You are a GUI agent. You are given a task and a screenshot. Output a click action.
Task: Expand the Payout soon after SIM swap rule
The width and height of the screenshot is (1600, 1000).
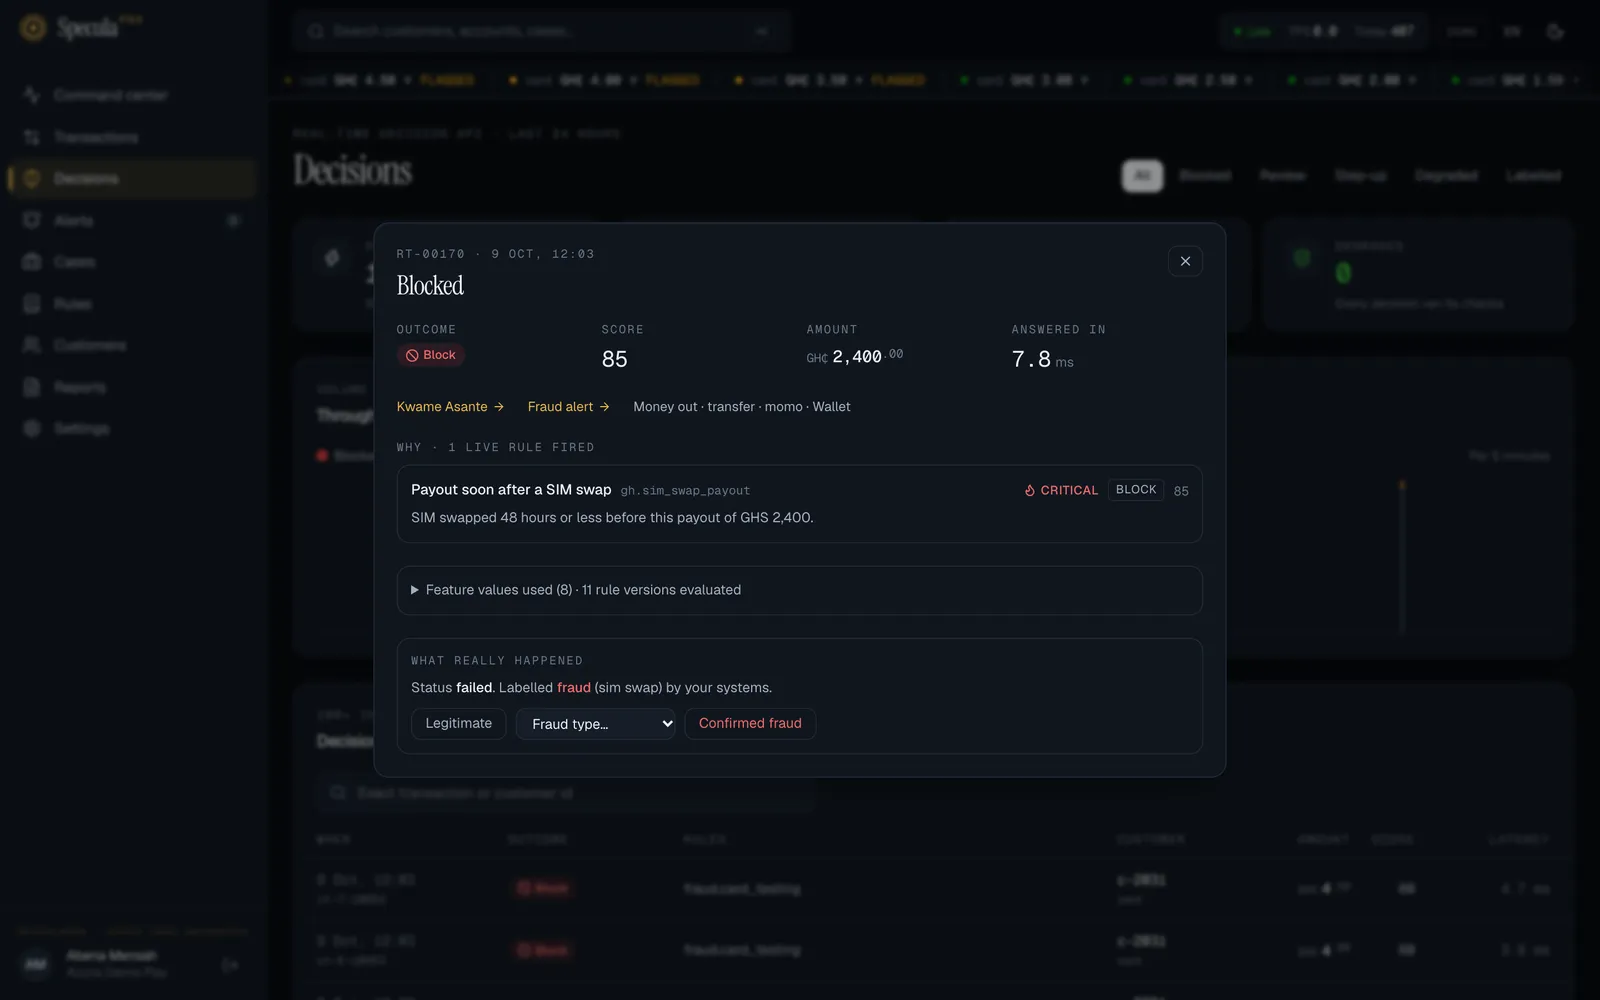click(799, 504)
